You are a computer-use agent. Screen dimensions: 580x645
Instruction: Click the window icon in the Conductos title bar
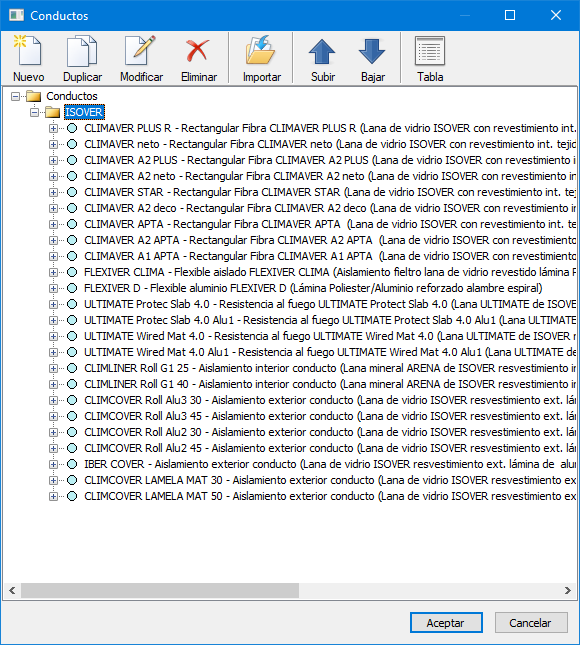click(x=16, y=16)
